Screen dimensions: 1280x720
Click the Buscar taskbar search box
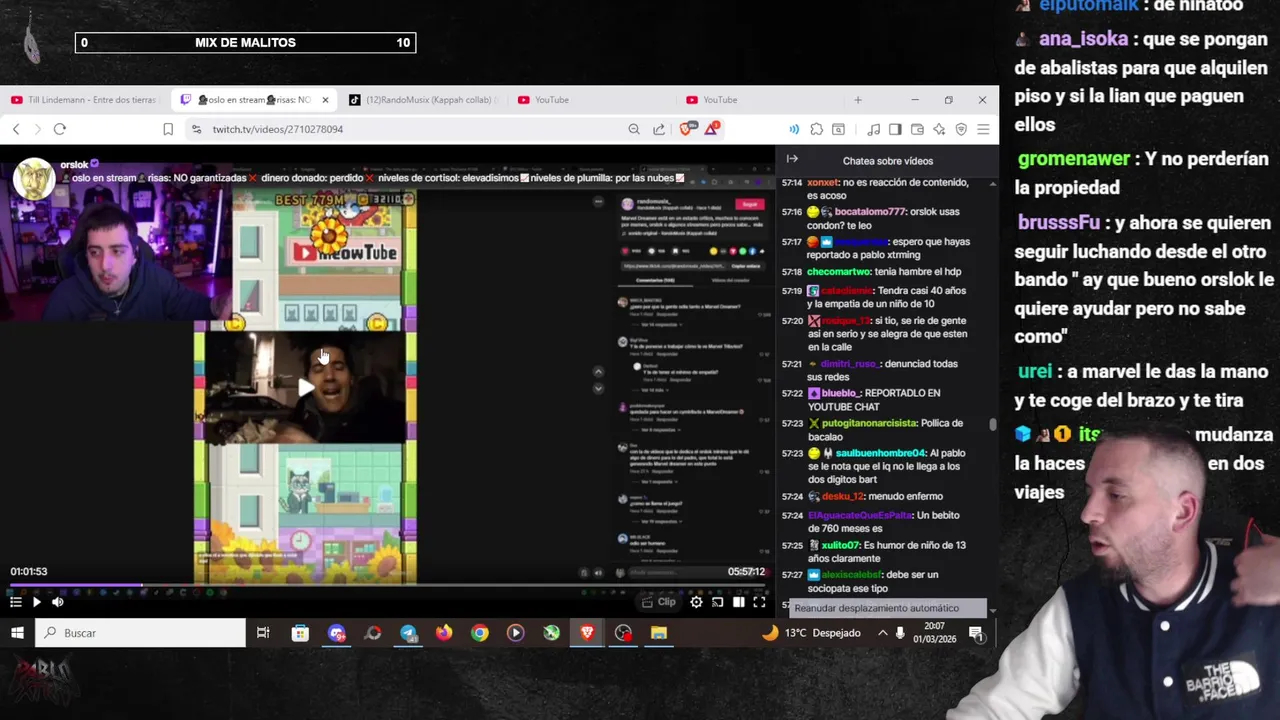[140, 633]
